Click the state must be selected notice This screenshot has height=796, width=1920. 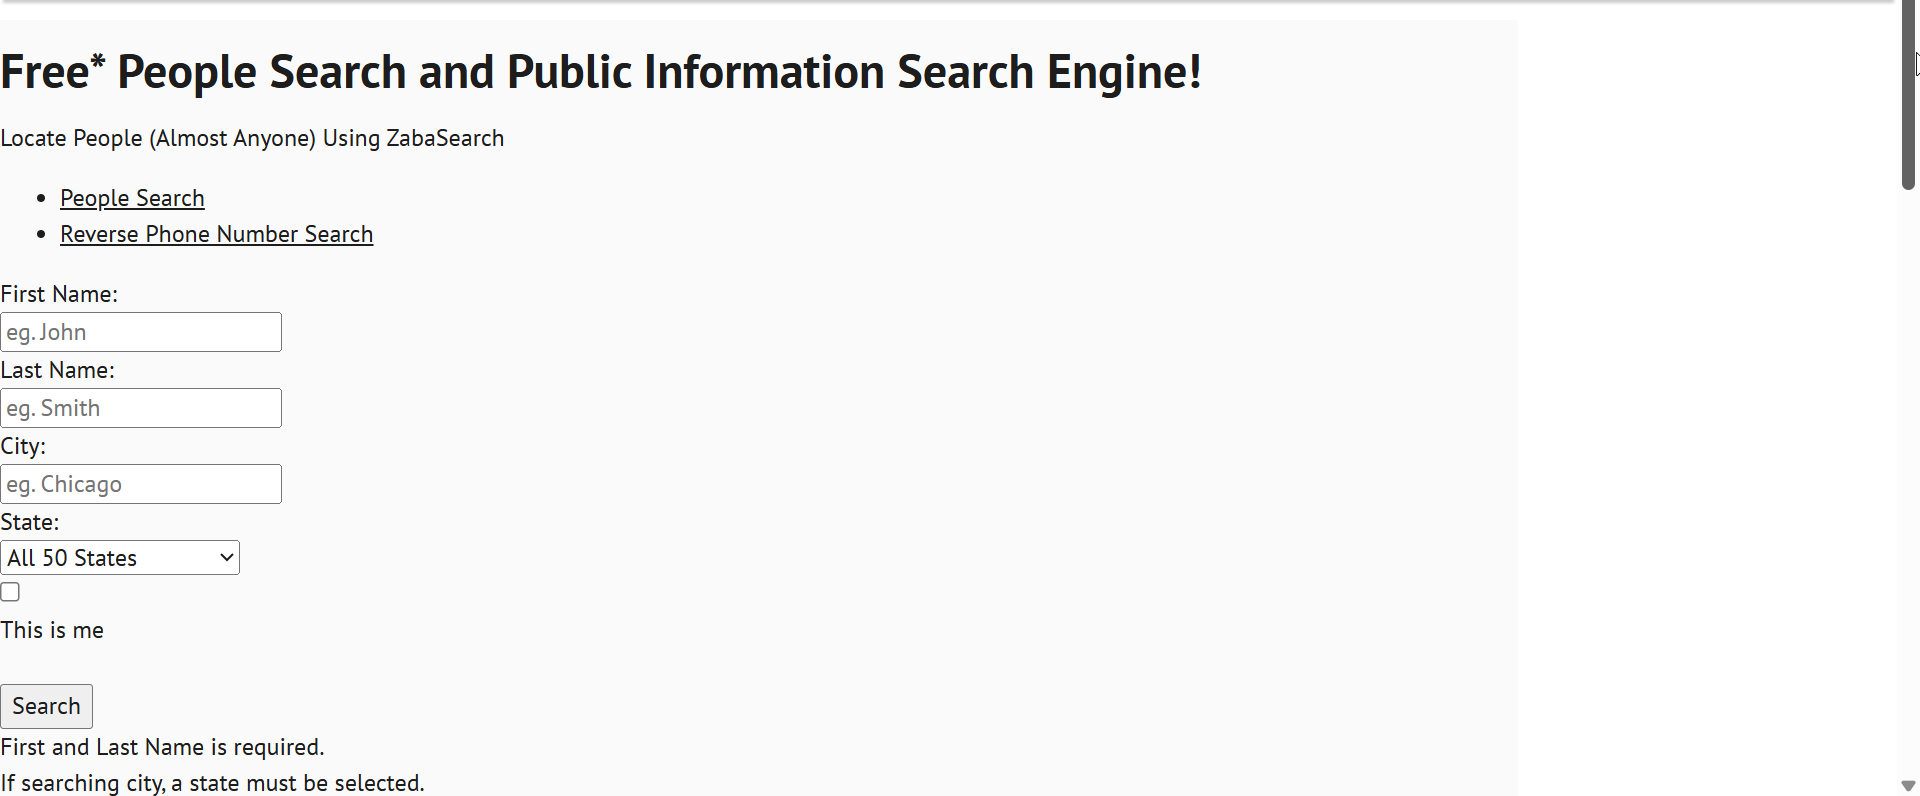[212, 783]
